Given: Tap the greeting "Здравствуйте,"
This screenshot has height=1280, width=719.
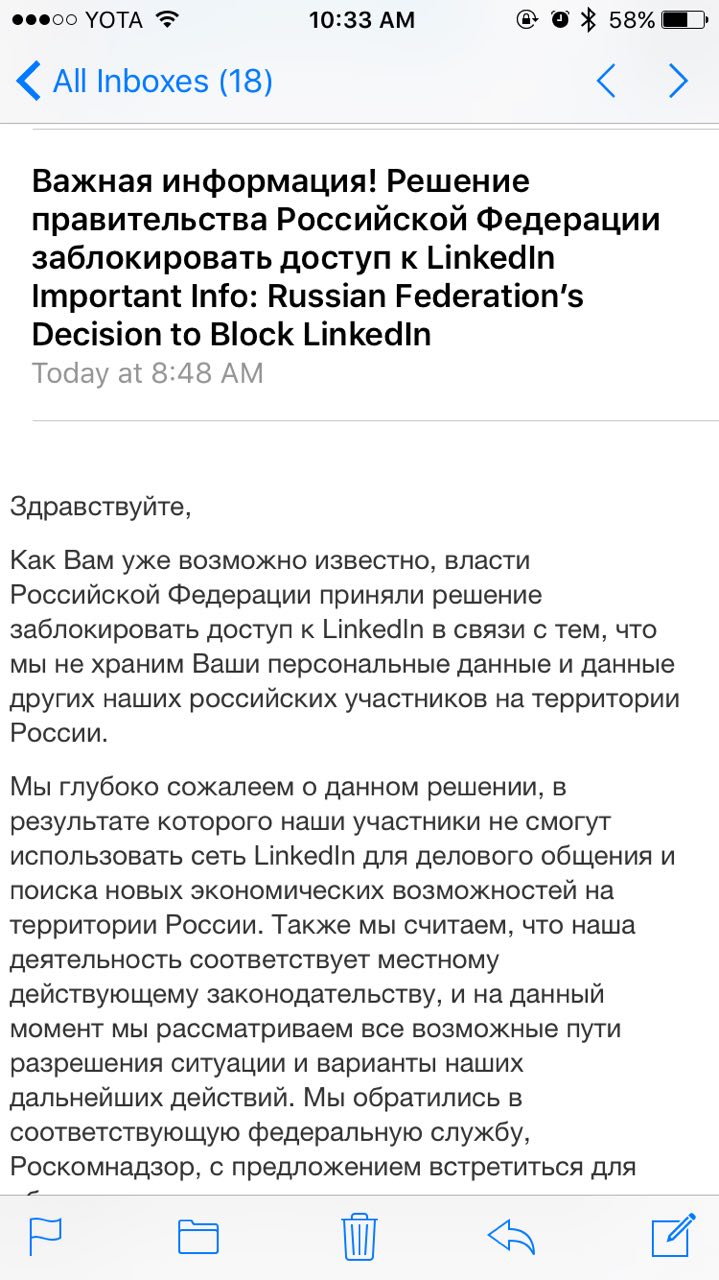Looking at the screenshot, I should click(x=99, y=506).
